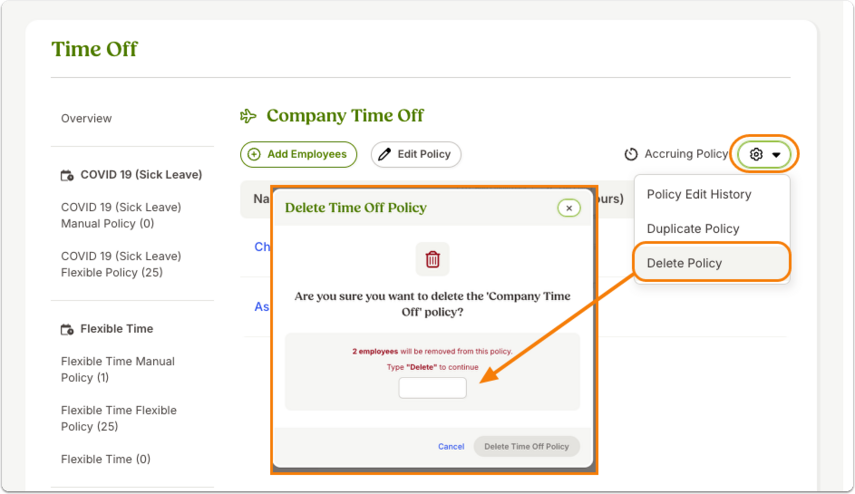The image size is (855, 494).
Task: Click Cancel in the delete dialog
Action: pyautogui.click(x=451, y=447)
